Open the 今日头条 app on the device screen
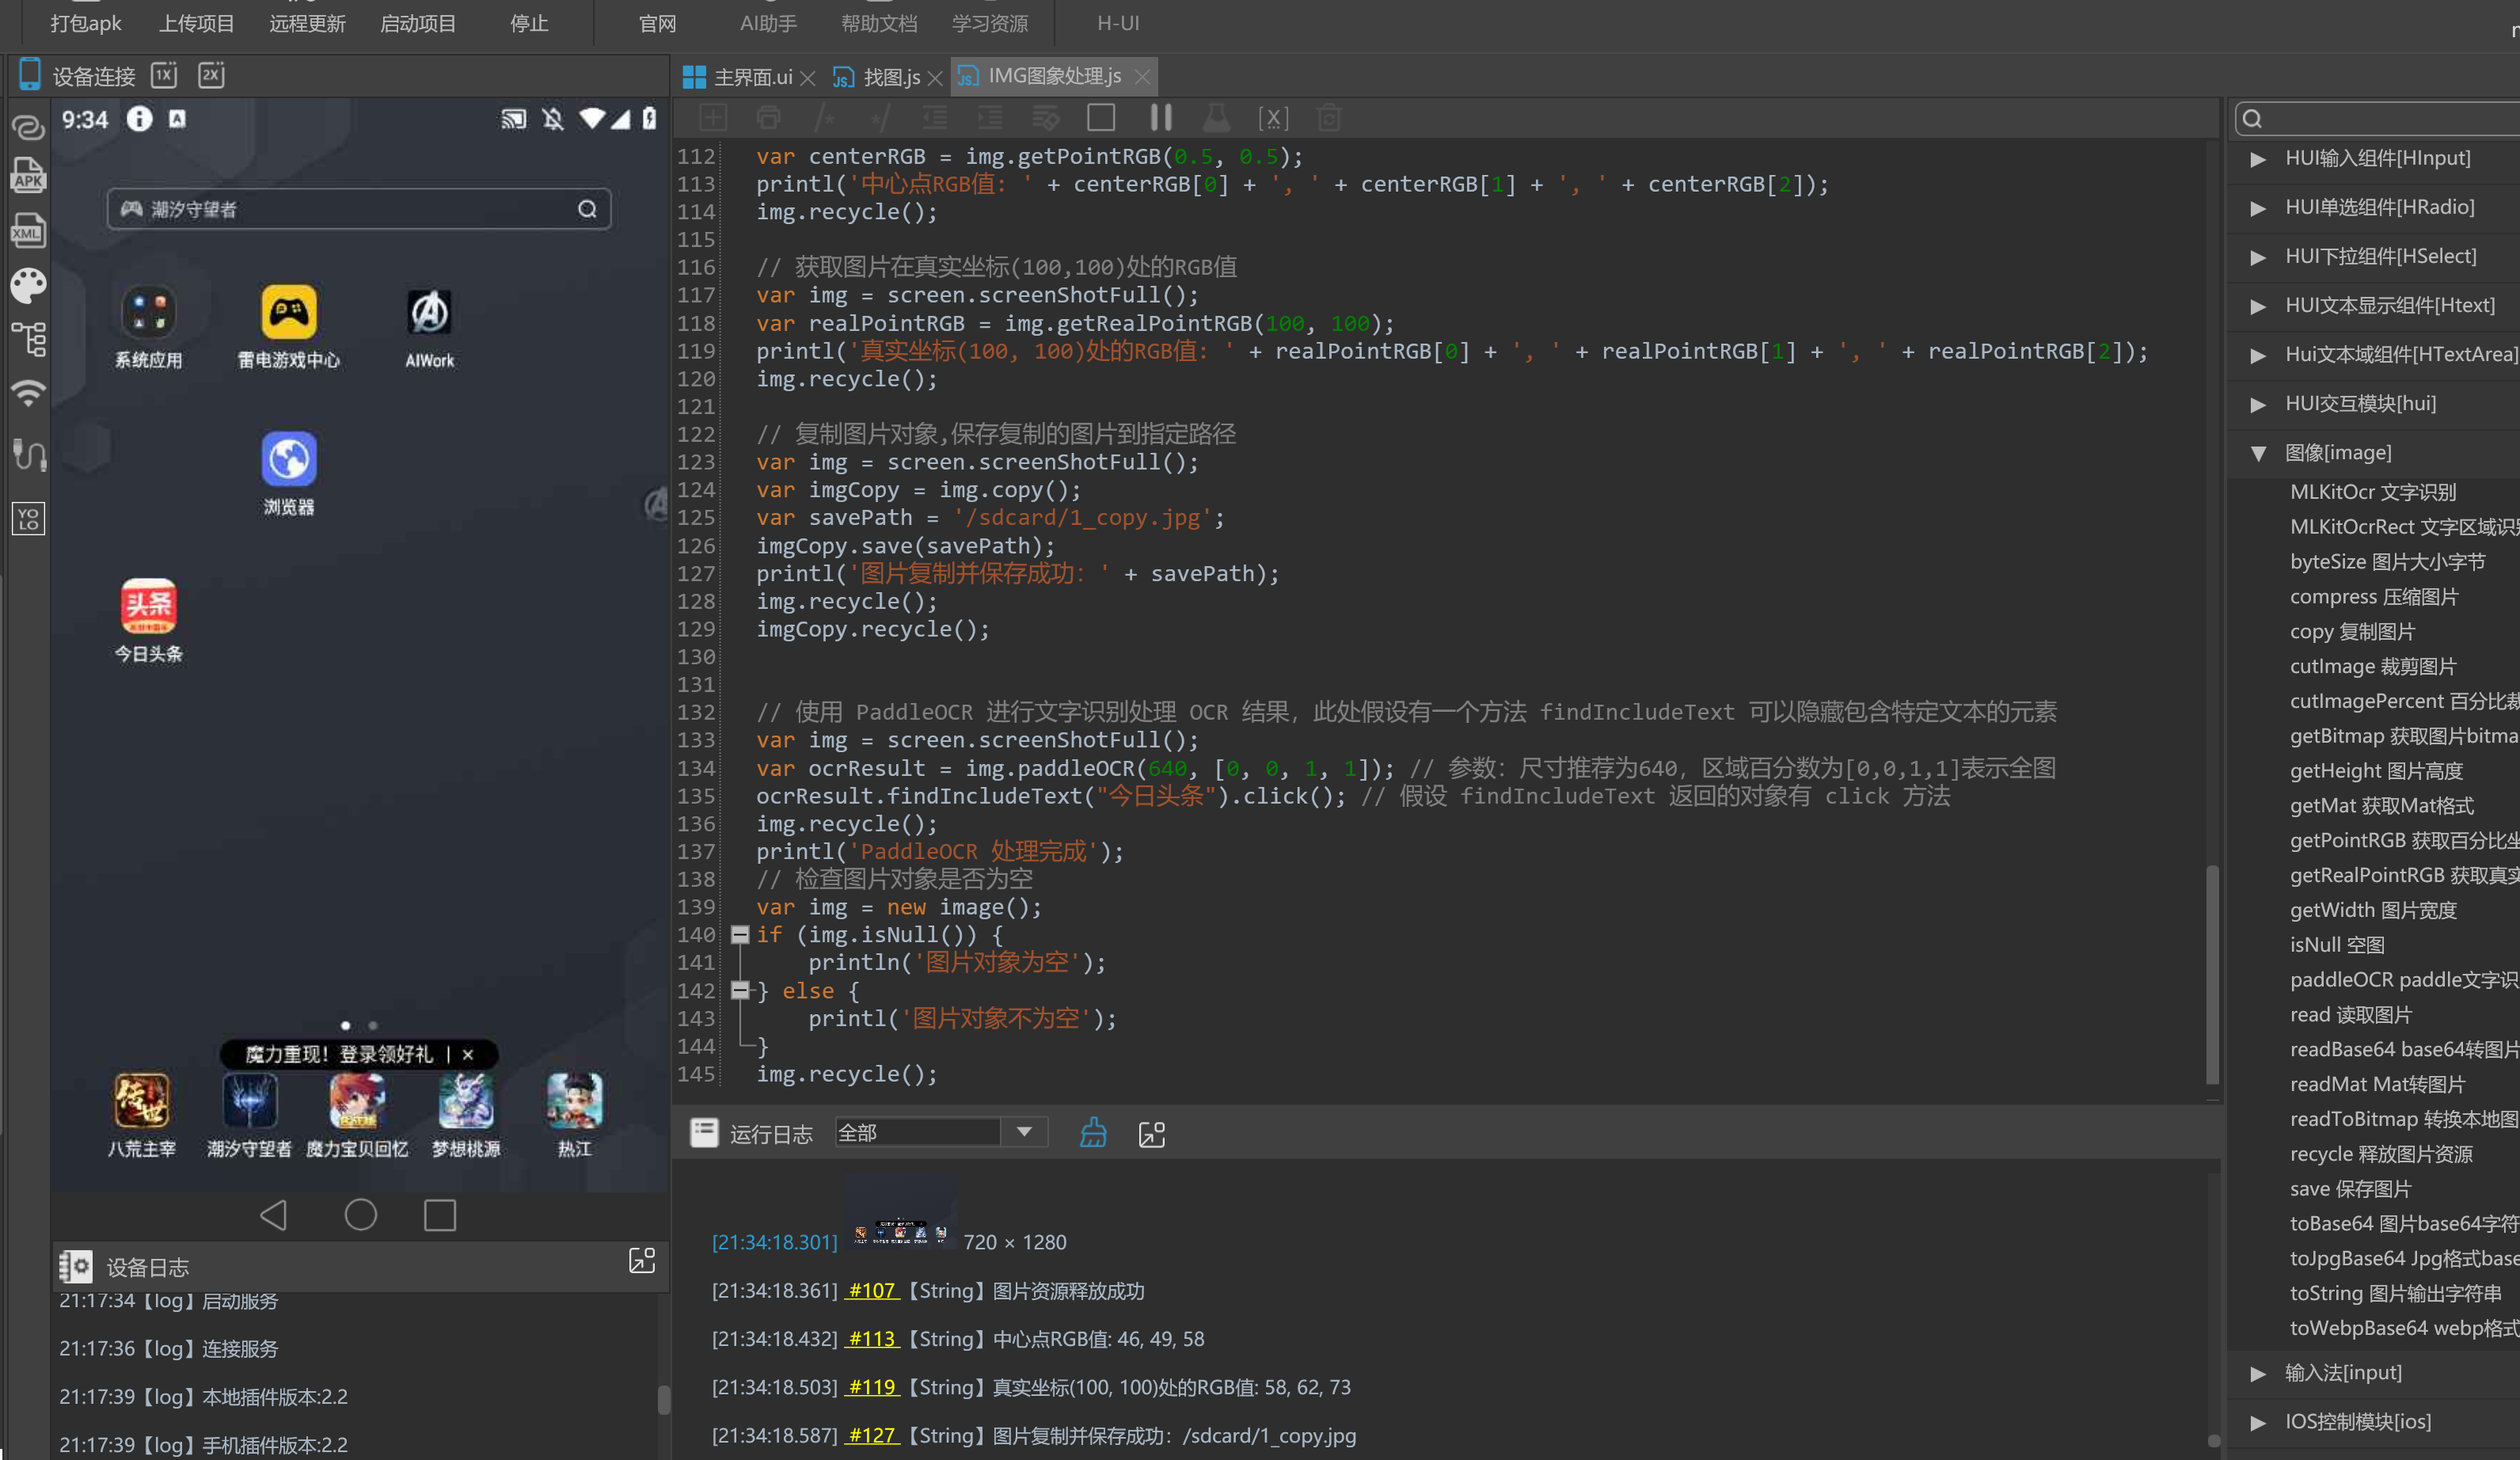This screenshot has height=1460, width=2520. 148,620
